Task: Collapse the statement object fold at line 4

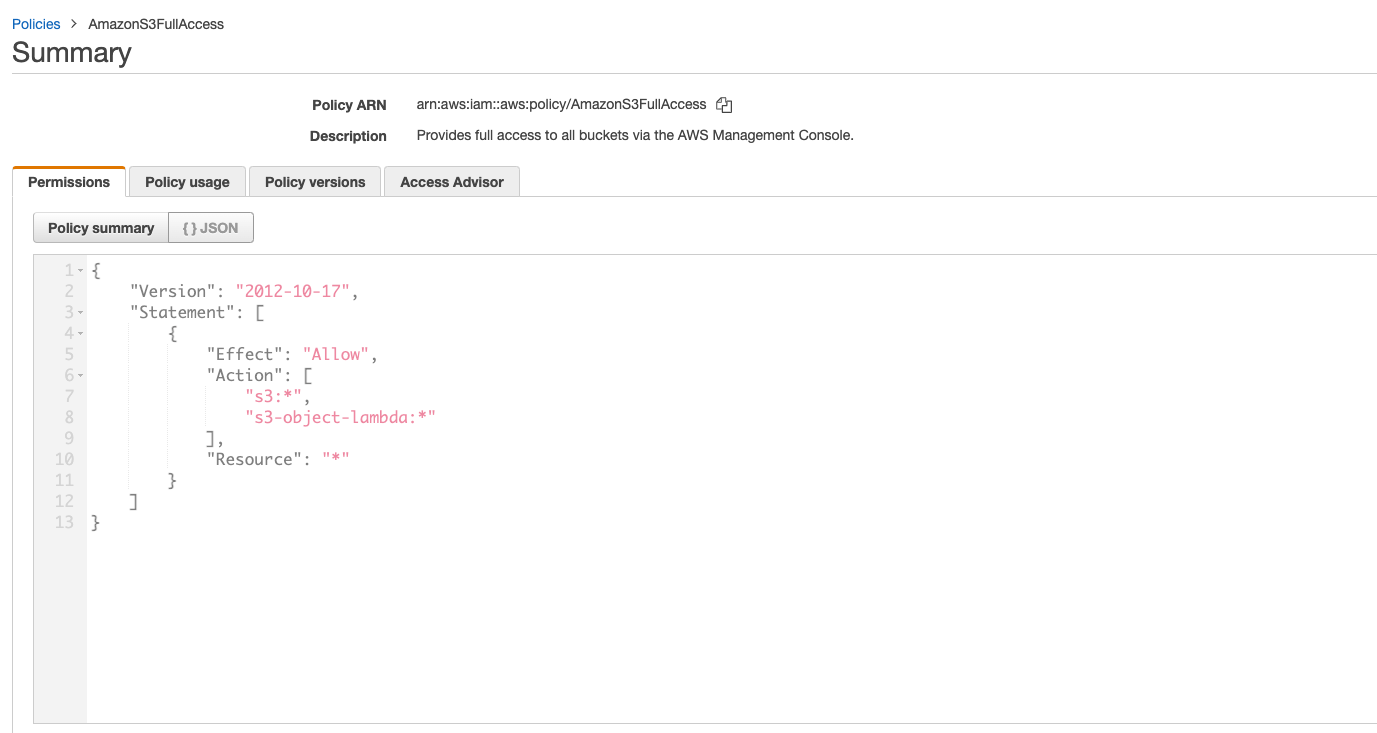Action: (x=80, y=334)
